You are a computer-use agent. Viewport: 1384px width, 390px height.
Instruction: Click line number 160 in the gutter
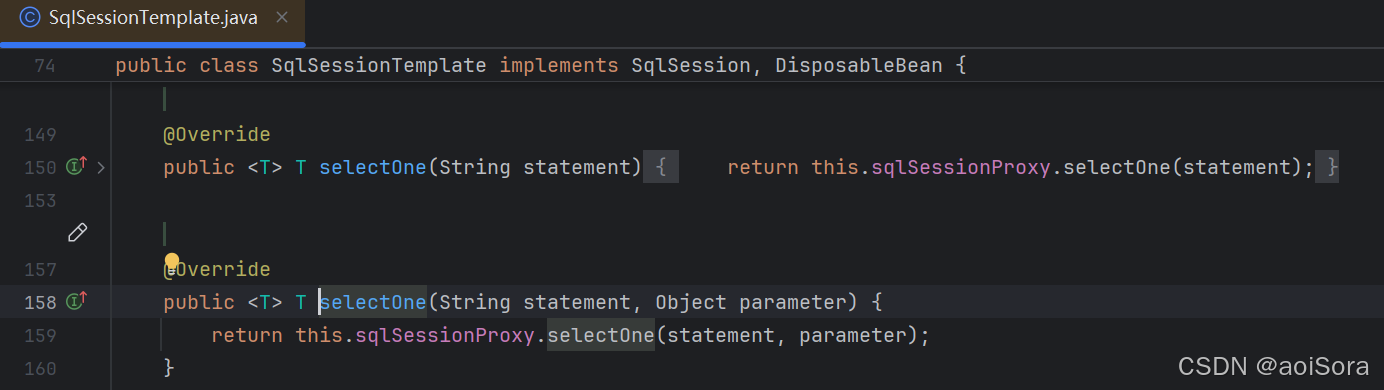click(40, 368)
